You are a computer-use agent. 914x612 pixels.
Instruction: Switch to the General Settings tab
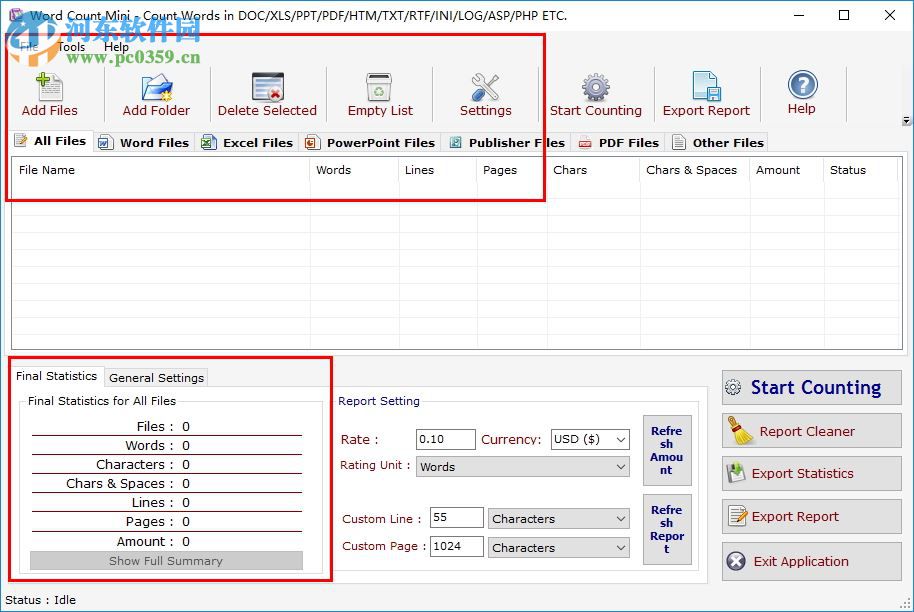pyautogui.click(x=156, y=378)
